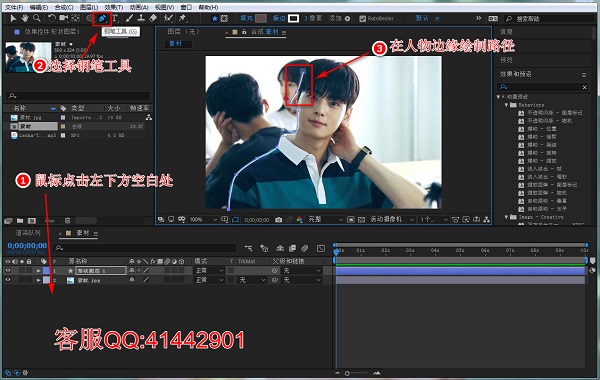Viewport: 600px width, 380px height.
Task: Open blend mode dropdown for shape layer
Action: coord(209,271)
